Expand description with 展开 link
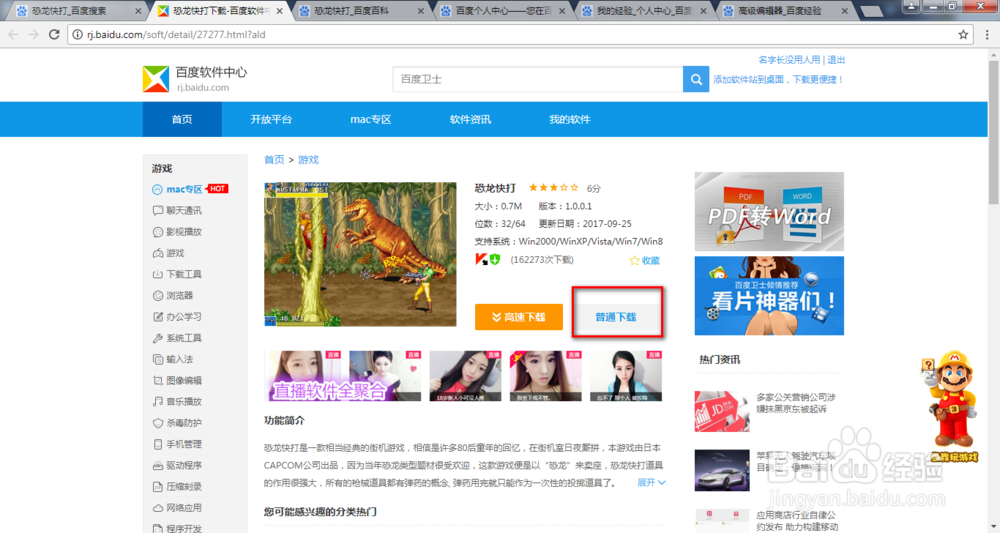This screenshot has height=533, width=1000. (x=651, y=483)
